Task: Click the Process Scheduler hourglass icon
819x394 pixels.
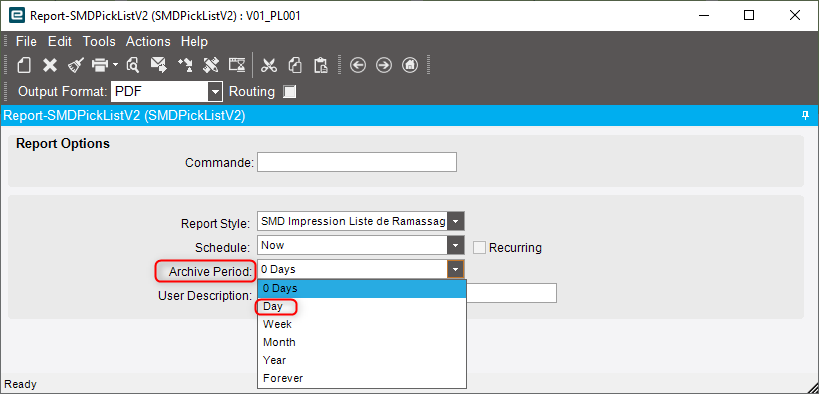Action: (x=237, y=65)
